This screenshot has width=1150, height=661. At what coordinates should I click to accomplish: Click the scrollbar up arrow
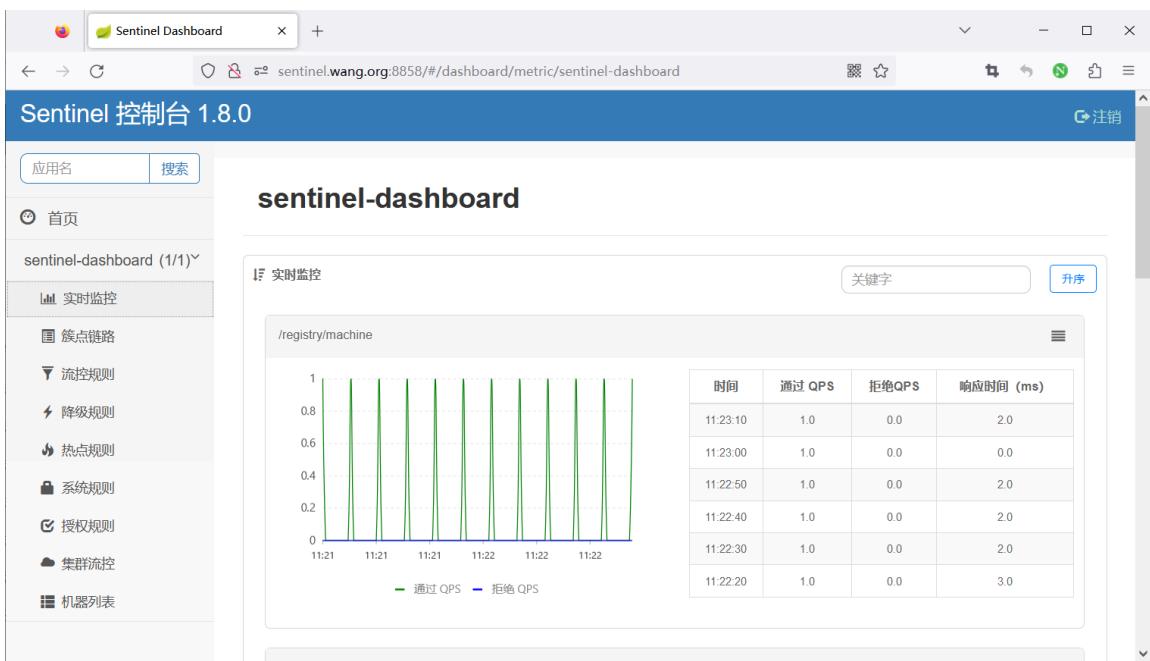(1142, 98)
